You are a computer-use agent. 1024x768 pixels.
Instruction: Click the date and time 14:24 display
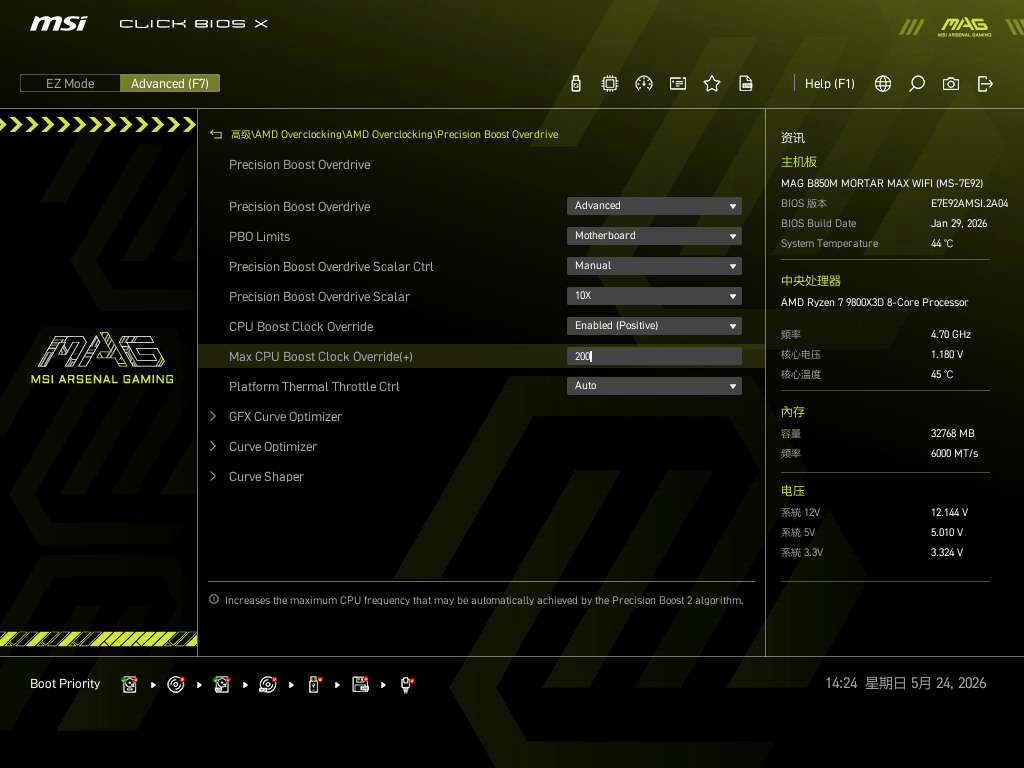906,683
